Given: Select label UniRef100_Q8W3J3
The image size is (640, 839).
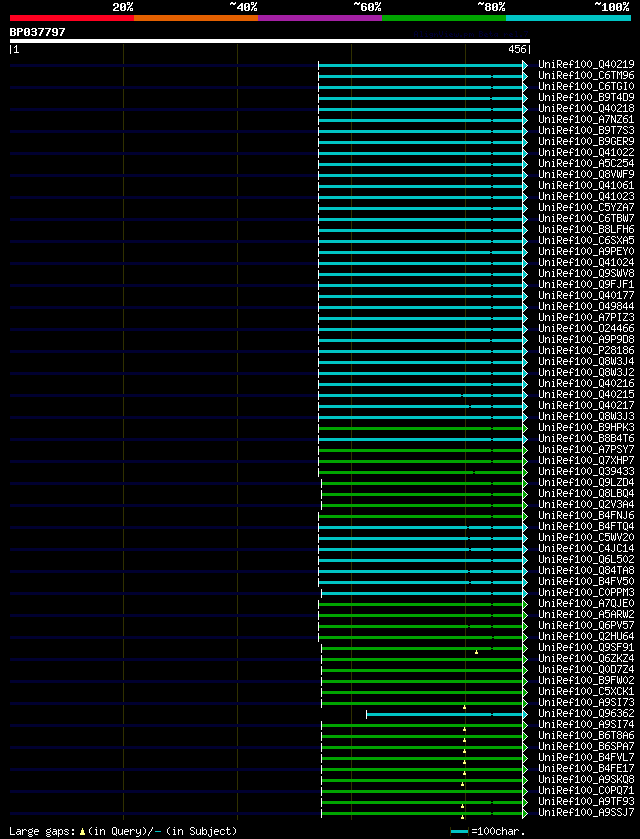Looking at the screenshot, I should [x=586, y=417].
